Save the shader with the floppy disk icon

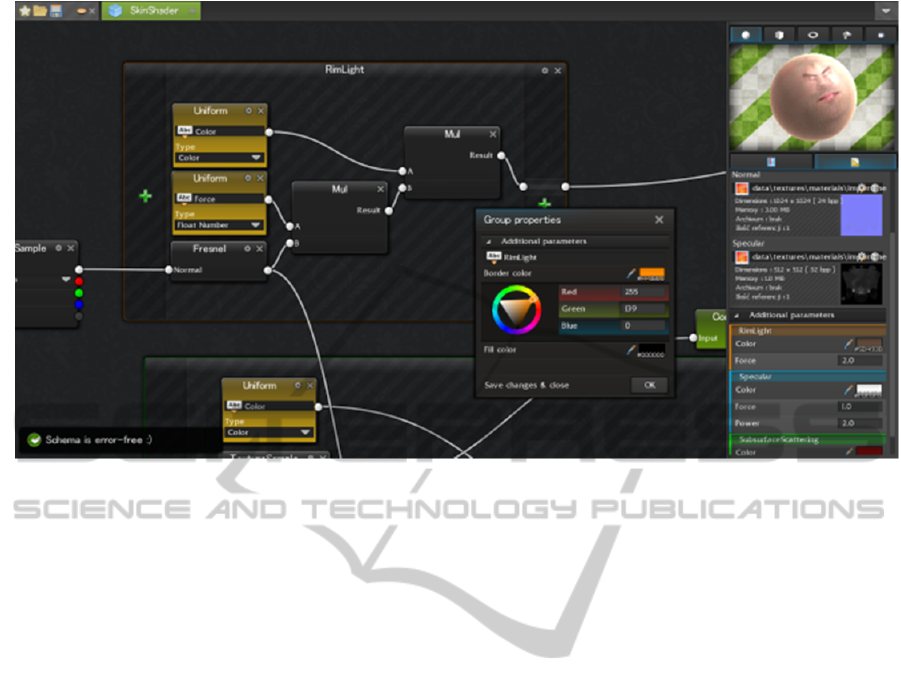[x=55, y=11]
